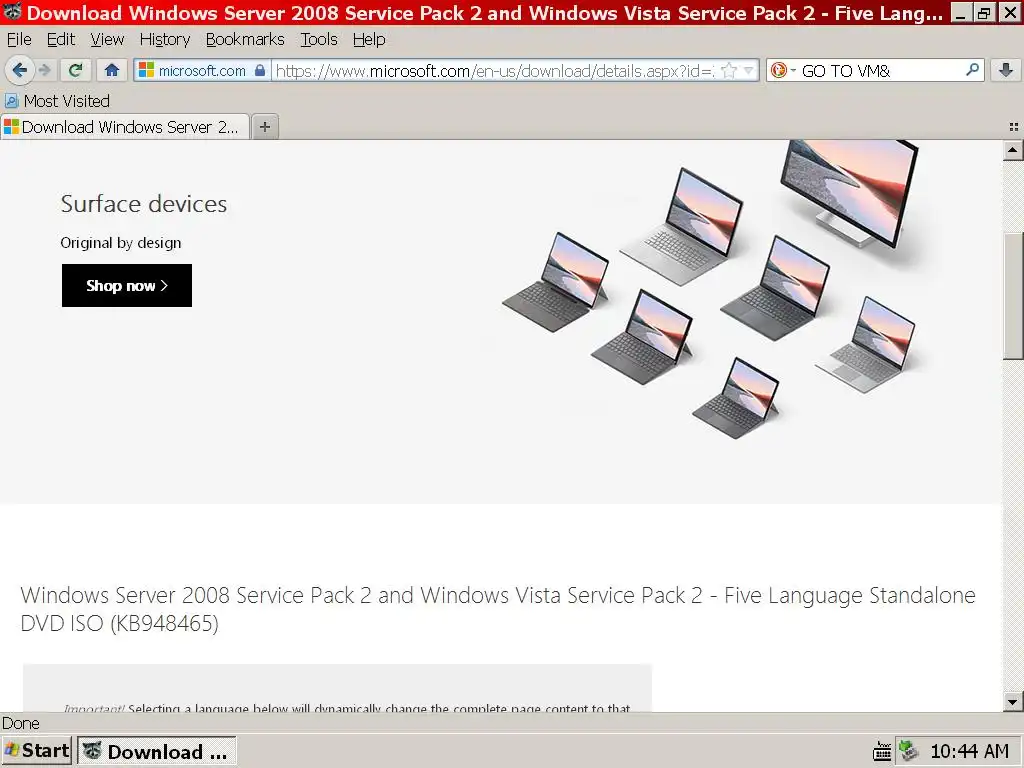The image size is (1024, 768).
Task: Click the scrollbar down arrow
Action: pyautogui.click(x=1012, y=702)
